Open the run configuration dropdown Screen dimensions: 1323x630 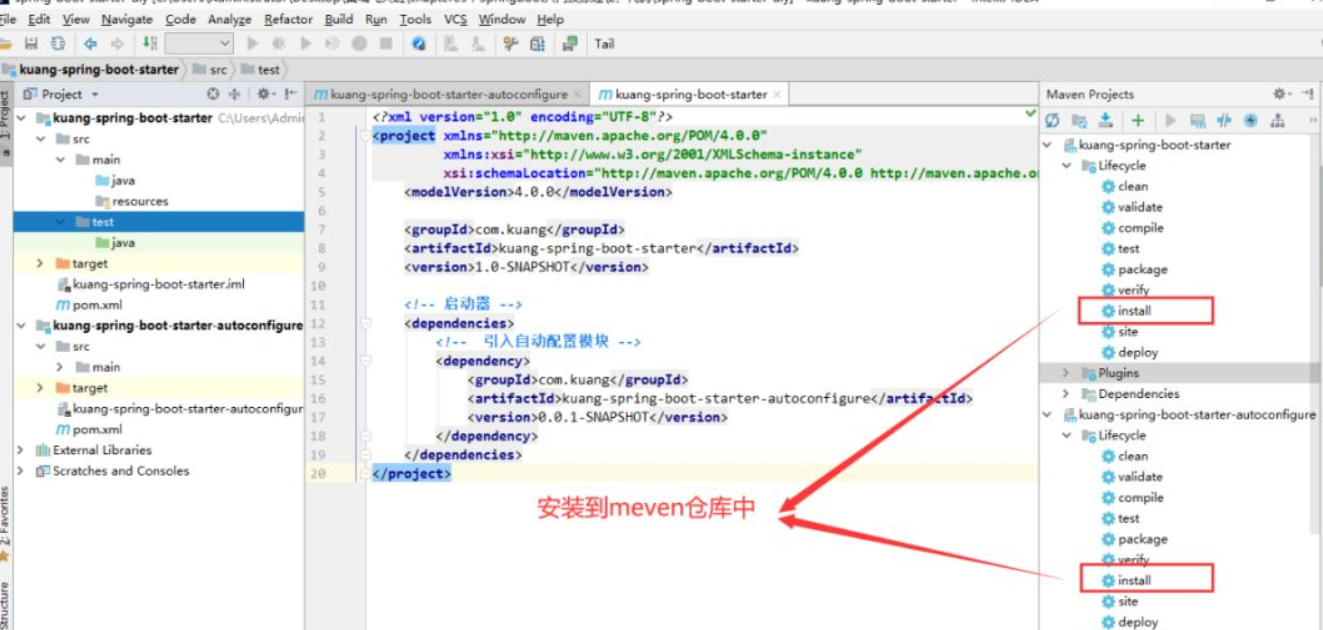coord(199,44)
